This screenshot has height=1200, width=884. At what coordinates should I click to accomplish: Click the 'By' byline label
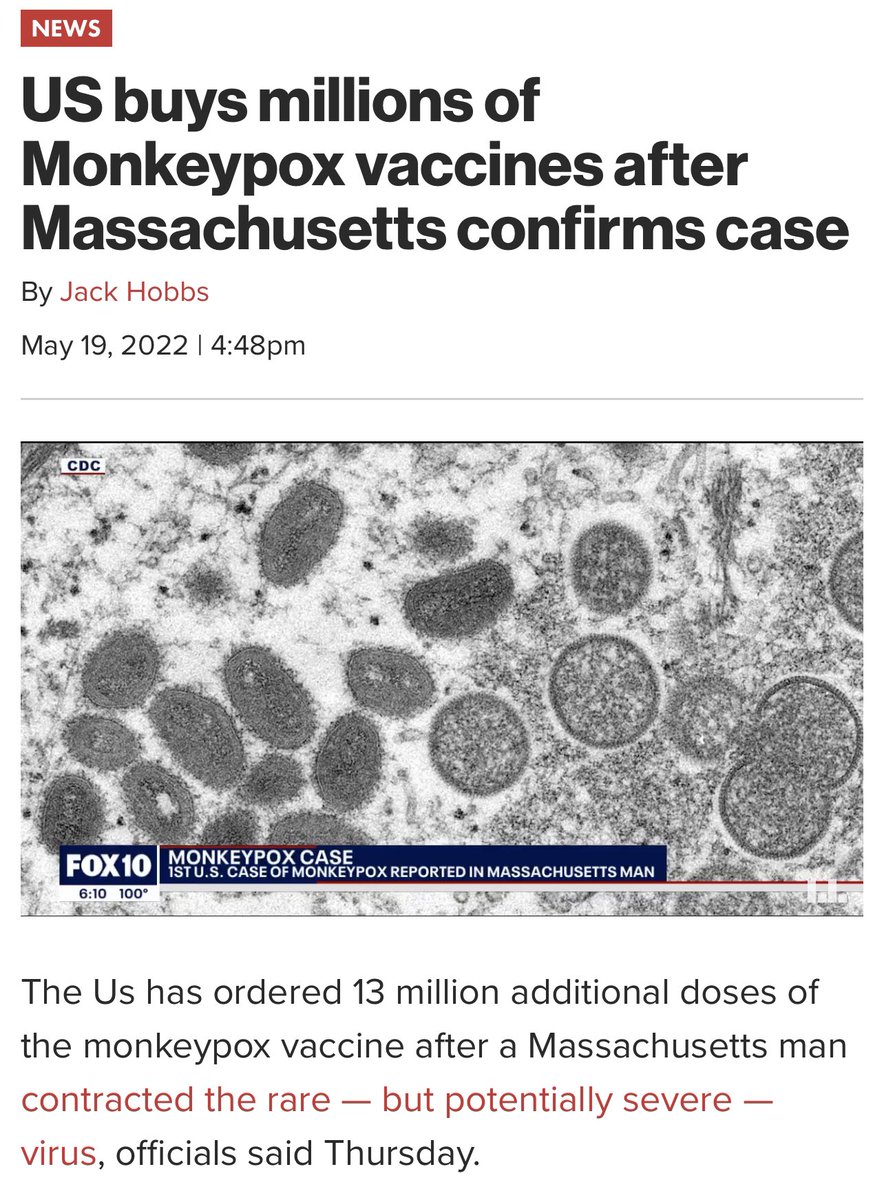[x=36, y=293]
